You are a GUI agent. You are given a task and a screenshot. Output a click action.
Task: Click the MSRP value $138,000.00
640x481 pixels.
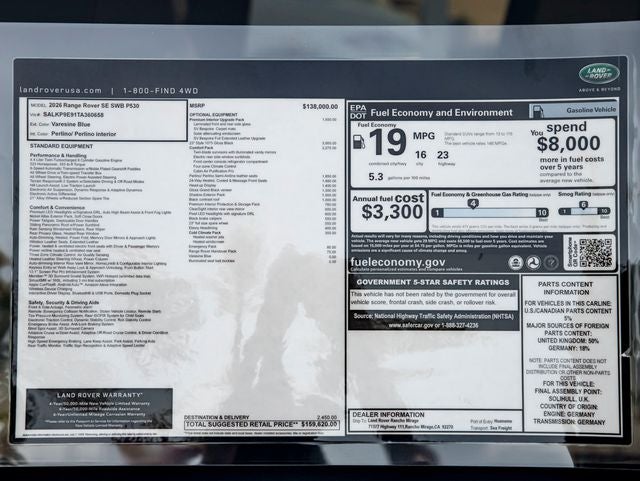tap(320, 106)
